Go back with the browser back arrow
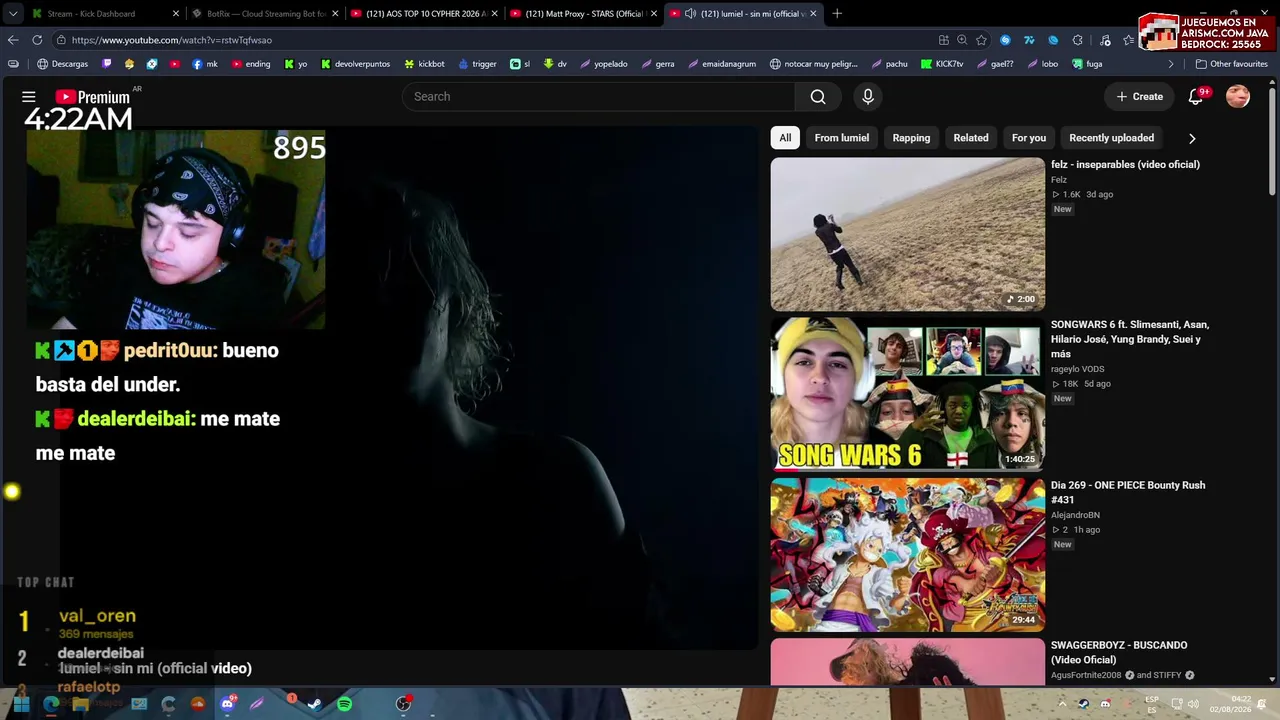Viewport: 1280px width, 720px height. [x=13, y=40]
